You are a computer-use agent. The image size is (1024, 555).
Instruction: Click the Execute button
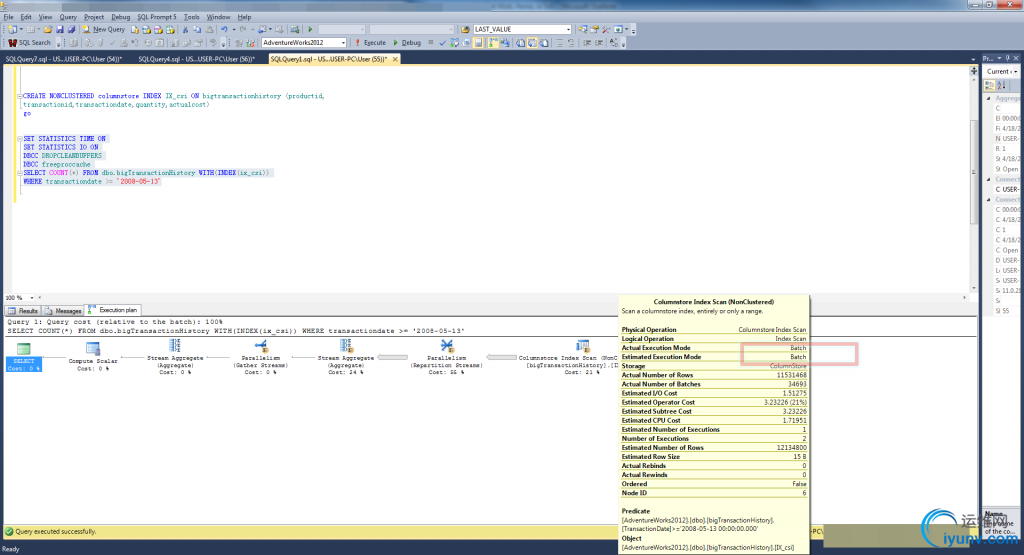click(370, 42)
